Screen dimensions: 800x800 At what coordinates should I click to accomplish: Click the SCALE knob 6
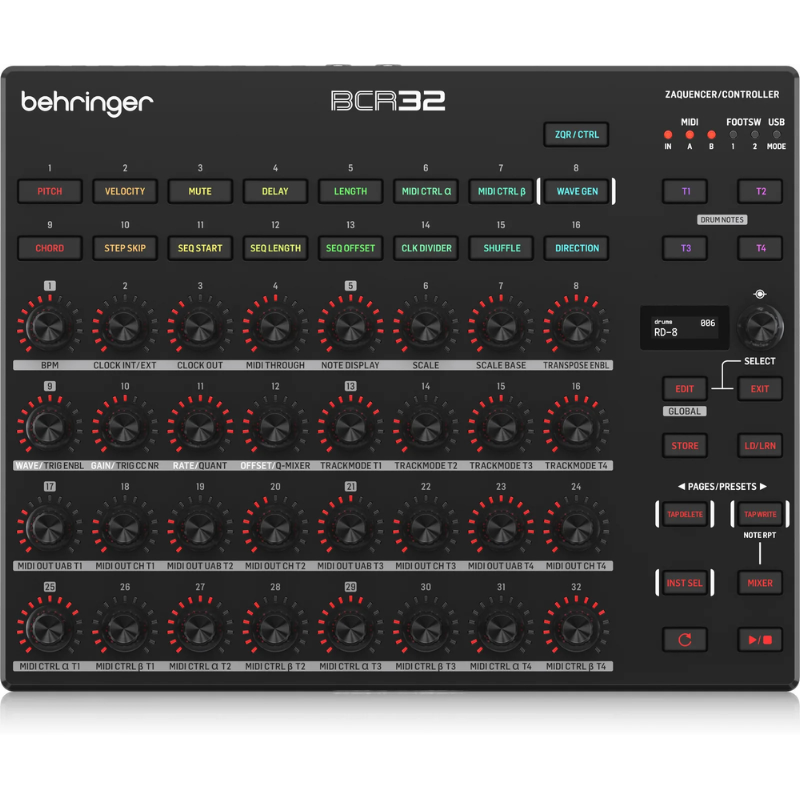point(425,326)
